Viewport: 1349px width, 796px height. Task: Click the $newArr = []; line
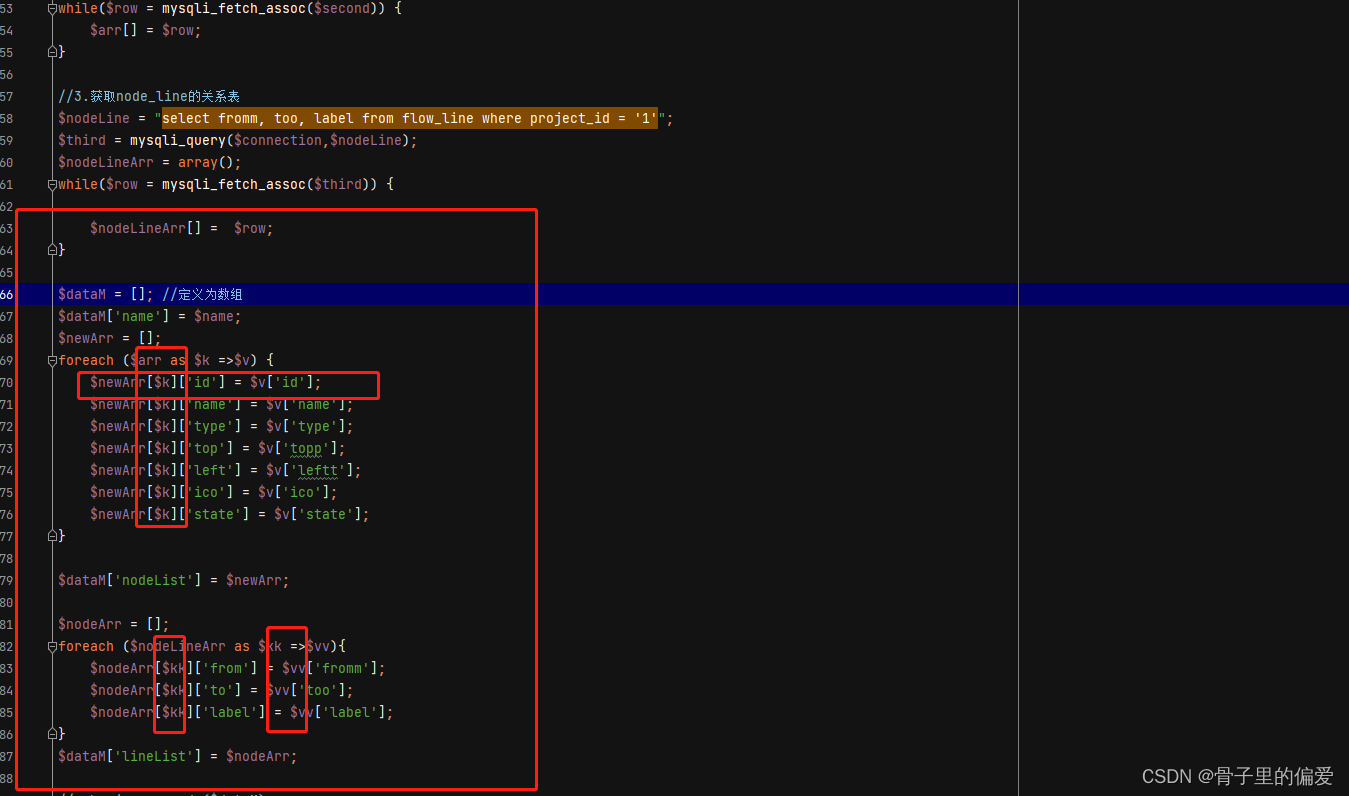[x=110, y=338]
